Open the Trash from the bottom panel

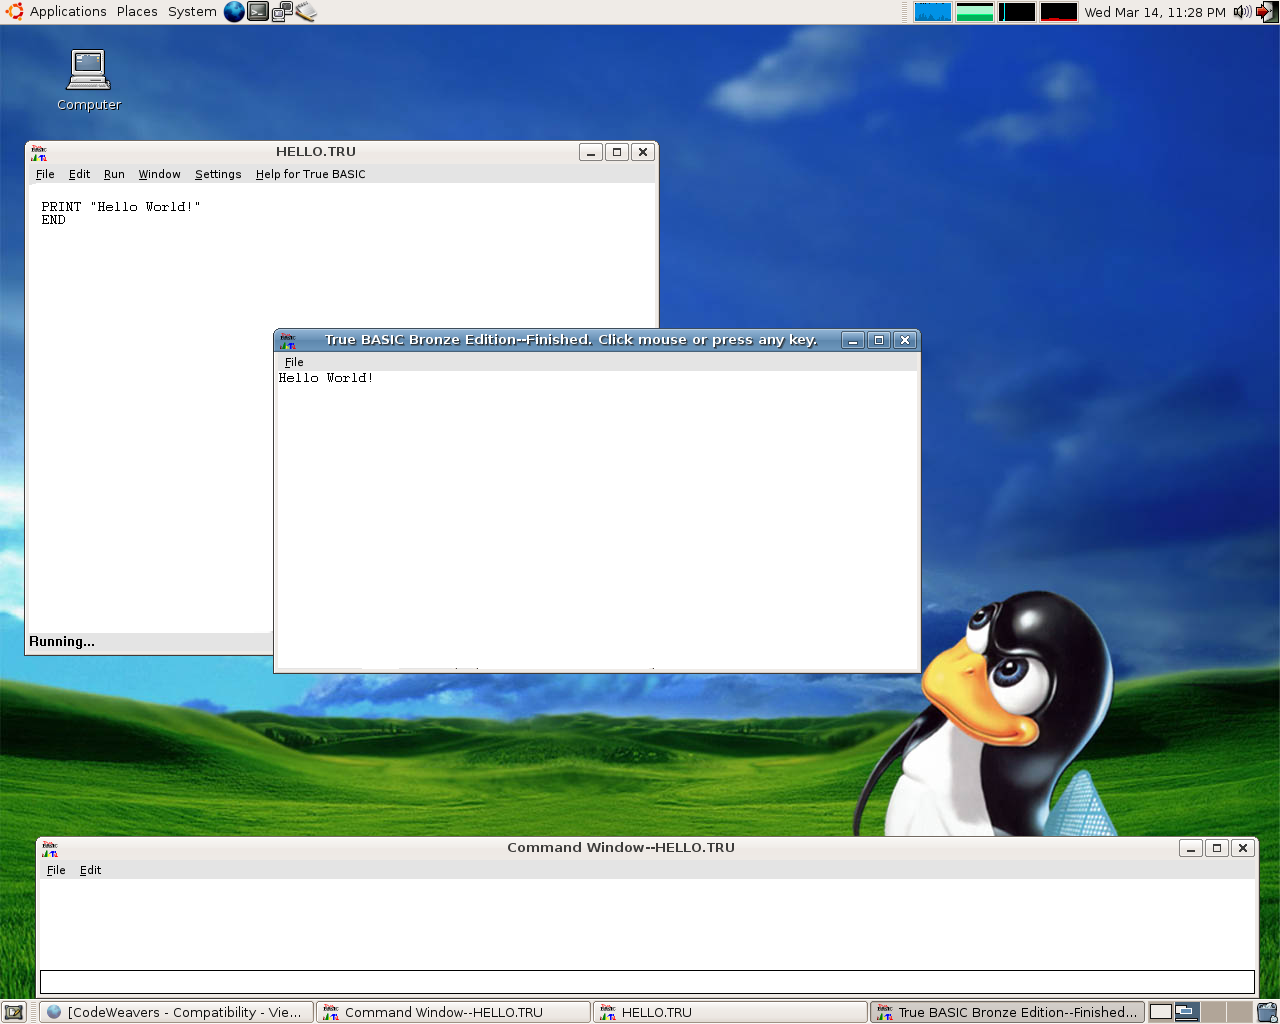click(1266, 1011)
